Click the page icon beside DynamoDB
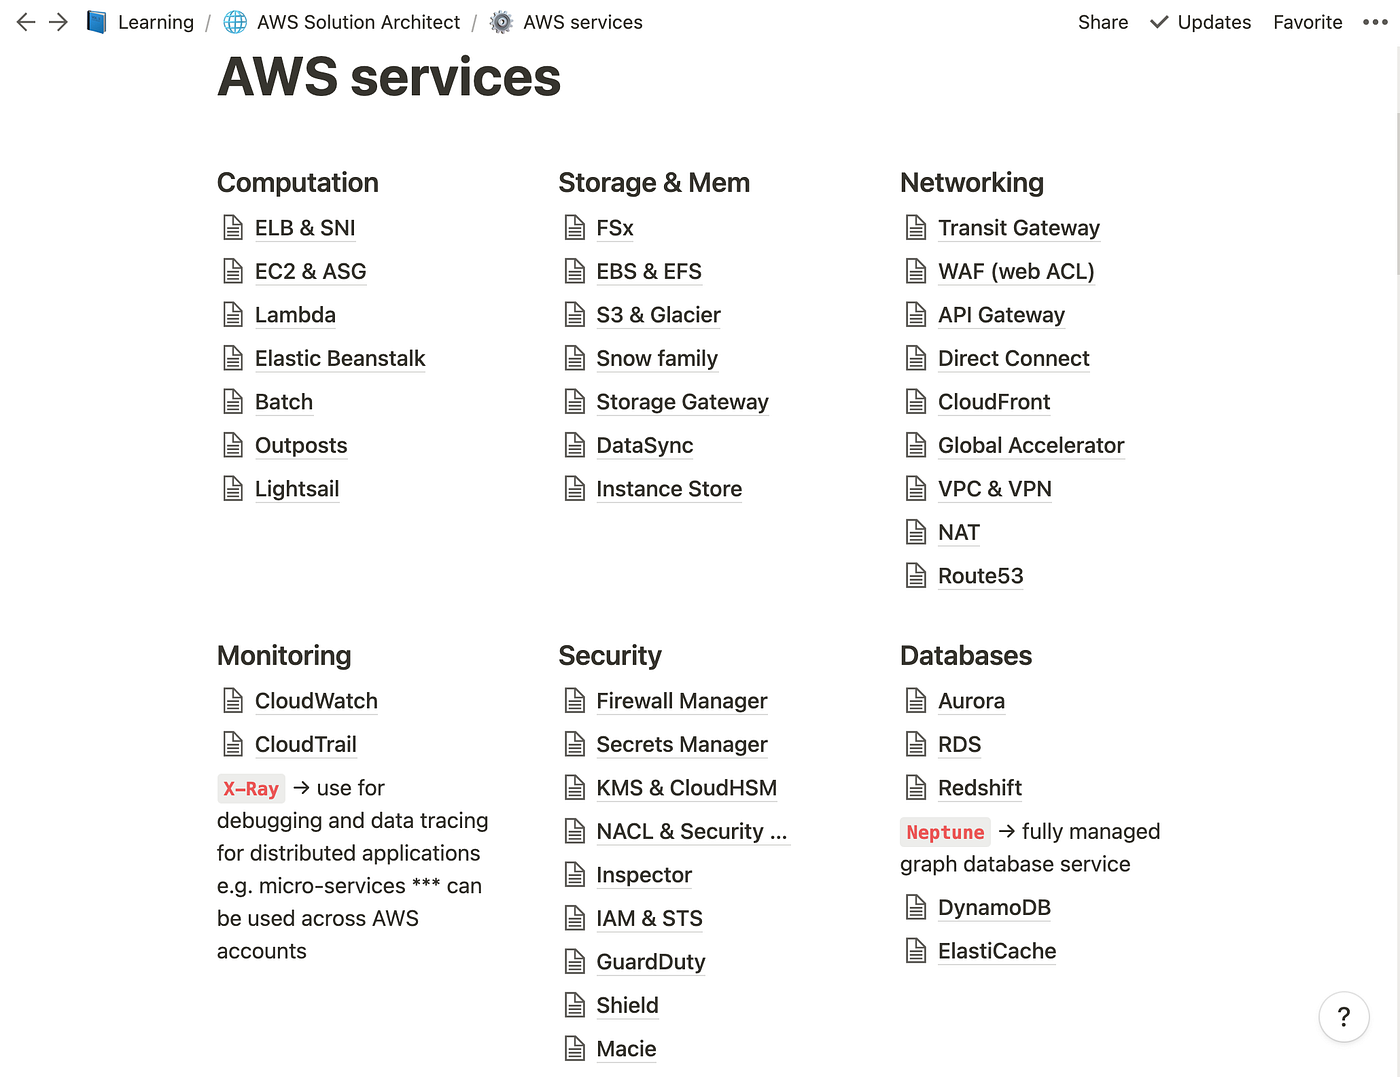Viewport: 1400px width, 1077px height. (916, 908)
